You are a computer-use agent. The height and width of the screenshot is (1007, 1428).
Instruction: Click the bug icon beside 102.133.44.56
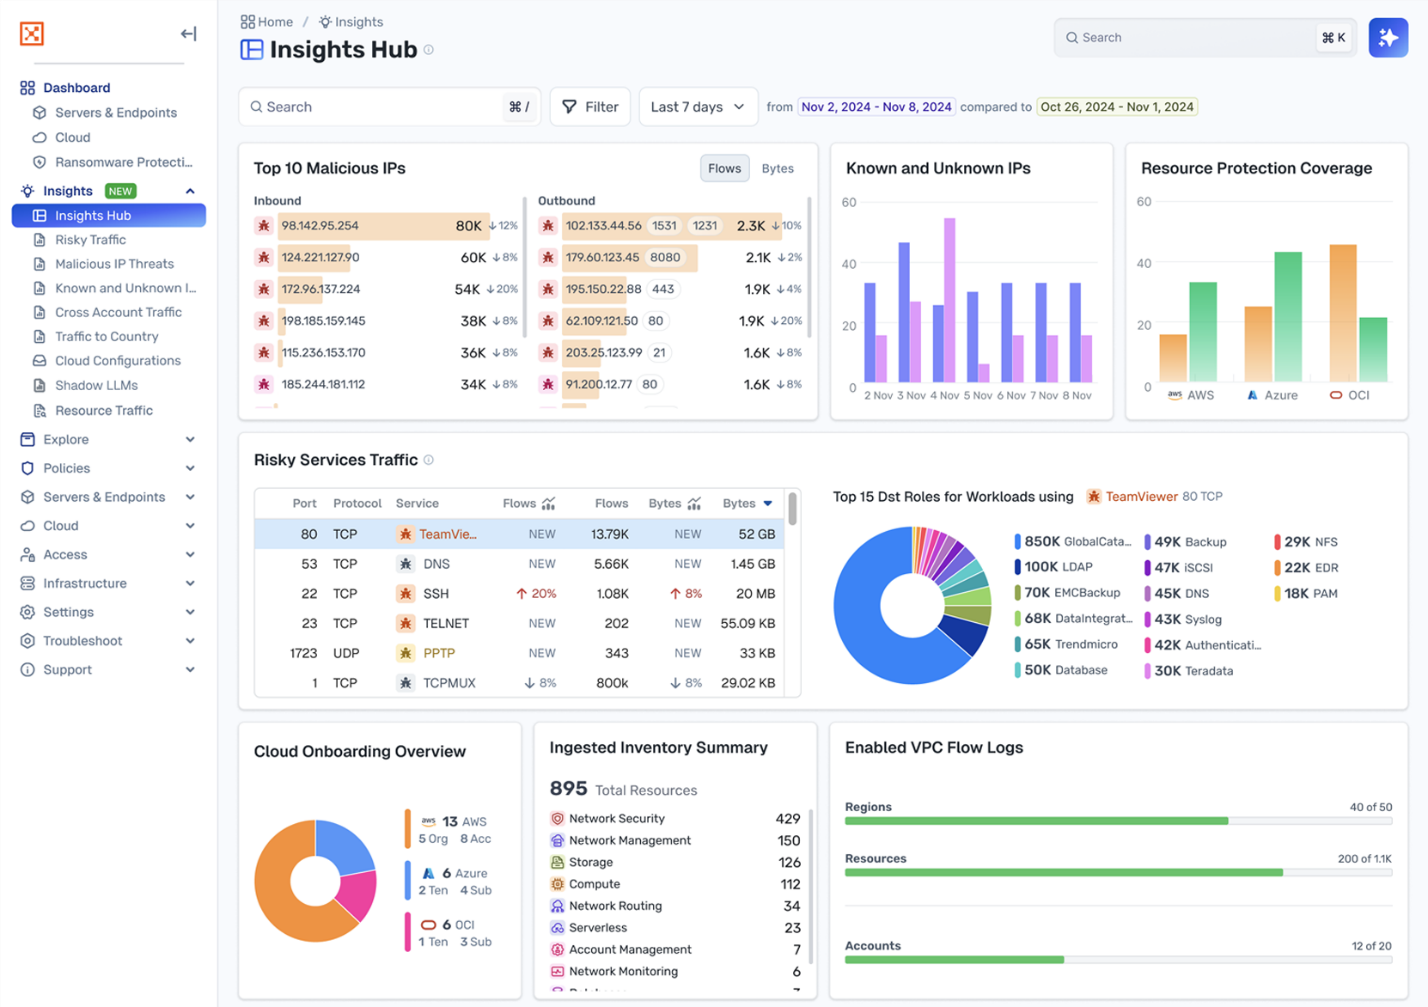click(548, 226)
